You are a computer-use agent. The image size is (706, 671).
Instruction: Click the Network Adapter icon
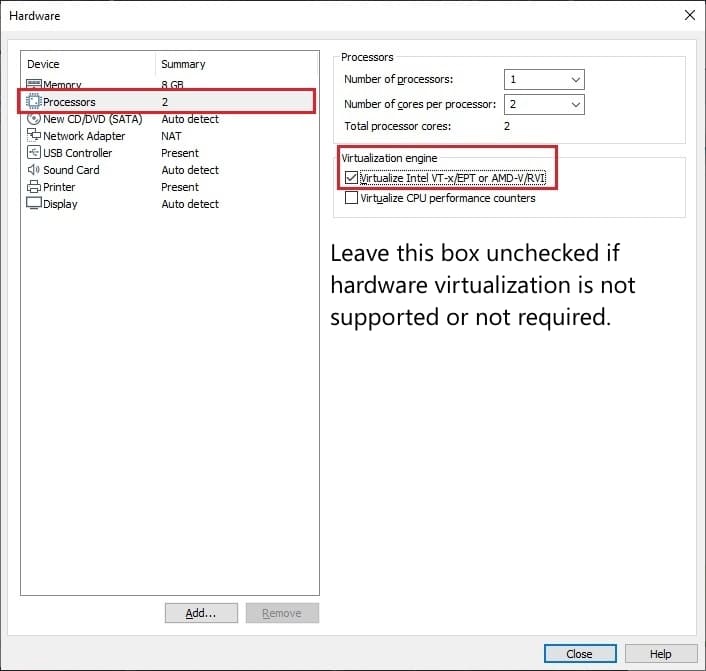point(34,136)
